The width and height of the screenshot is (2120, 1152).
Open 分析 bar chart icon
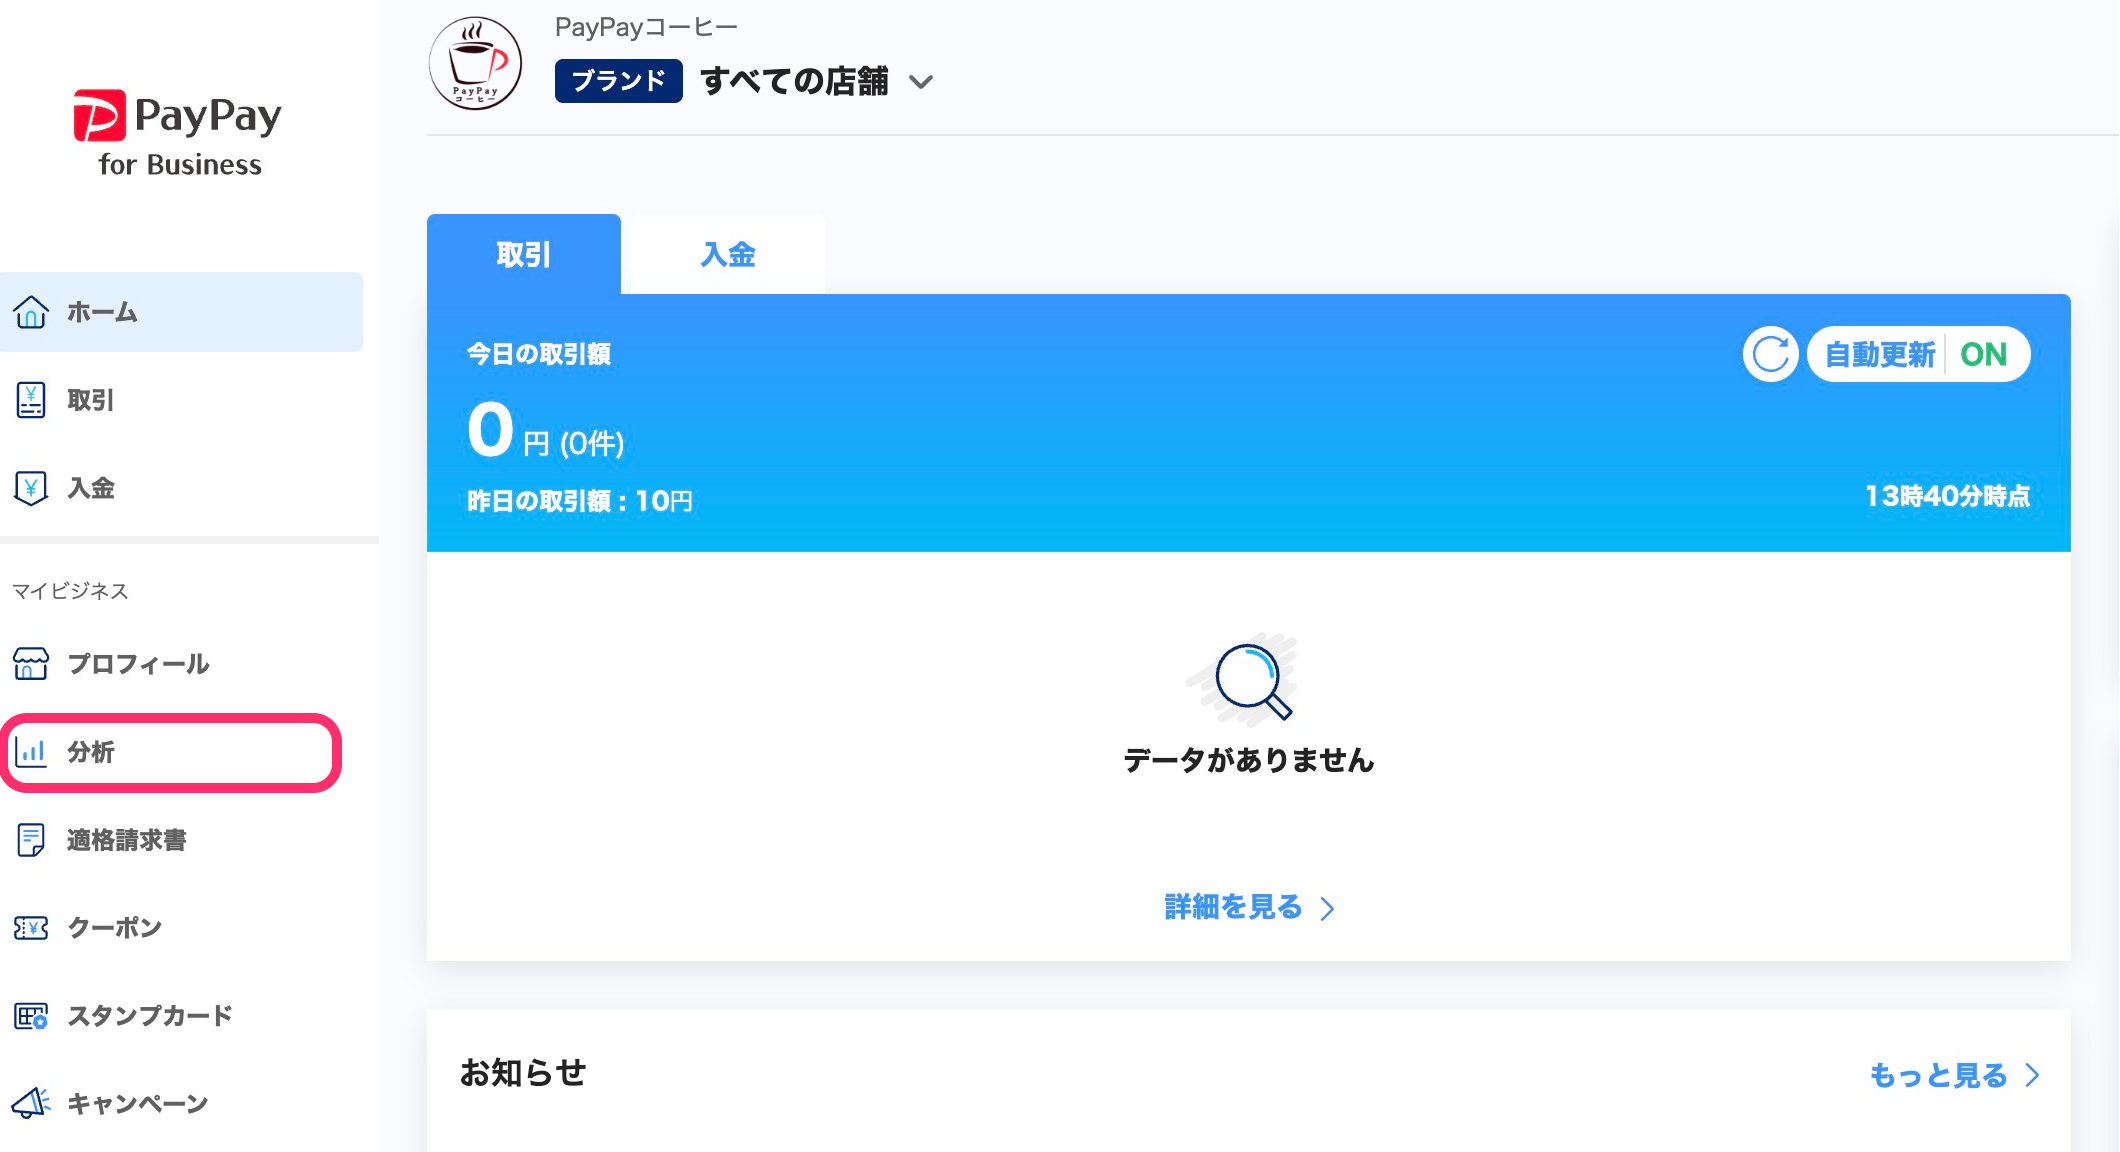click(x=31, y=752)
